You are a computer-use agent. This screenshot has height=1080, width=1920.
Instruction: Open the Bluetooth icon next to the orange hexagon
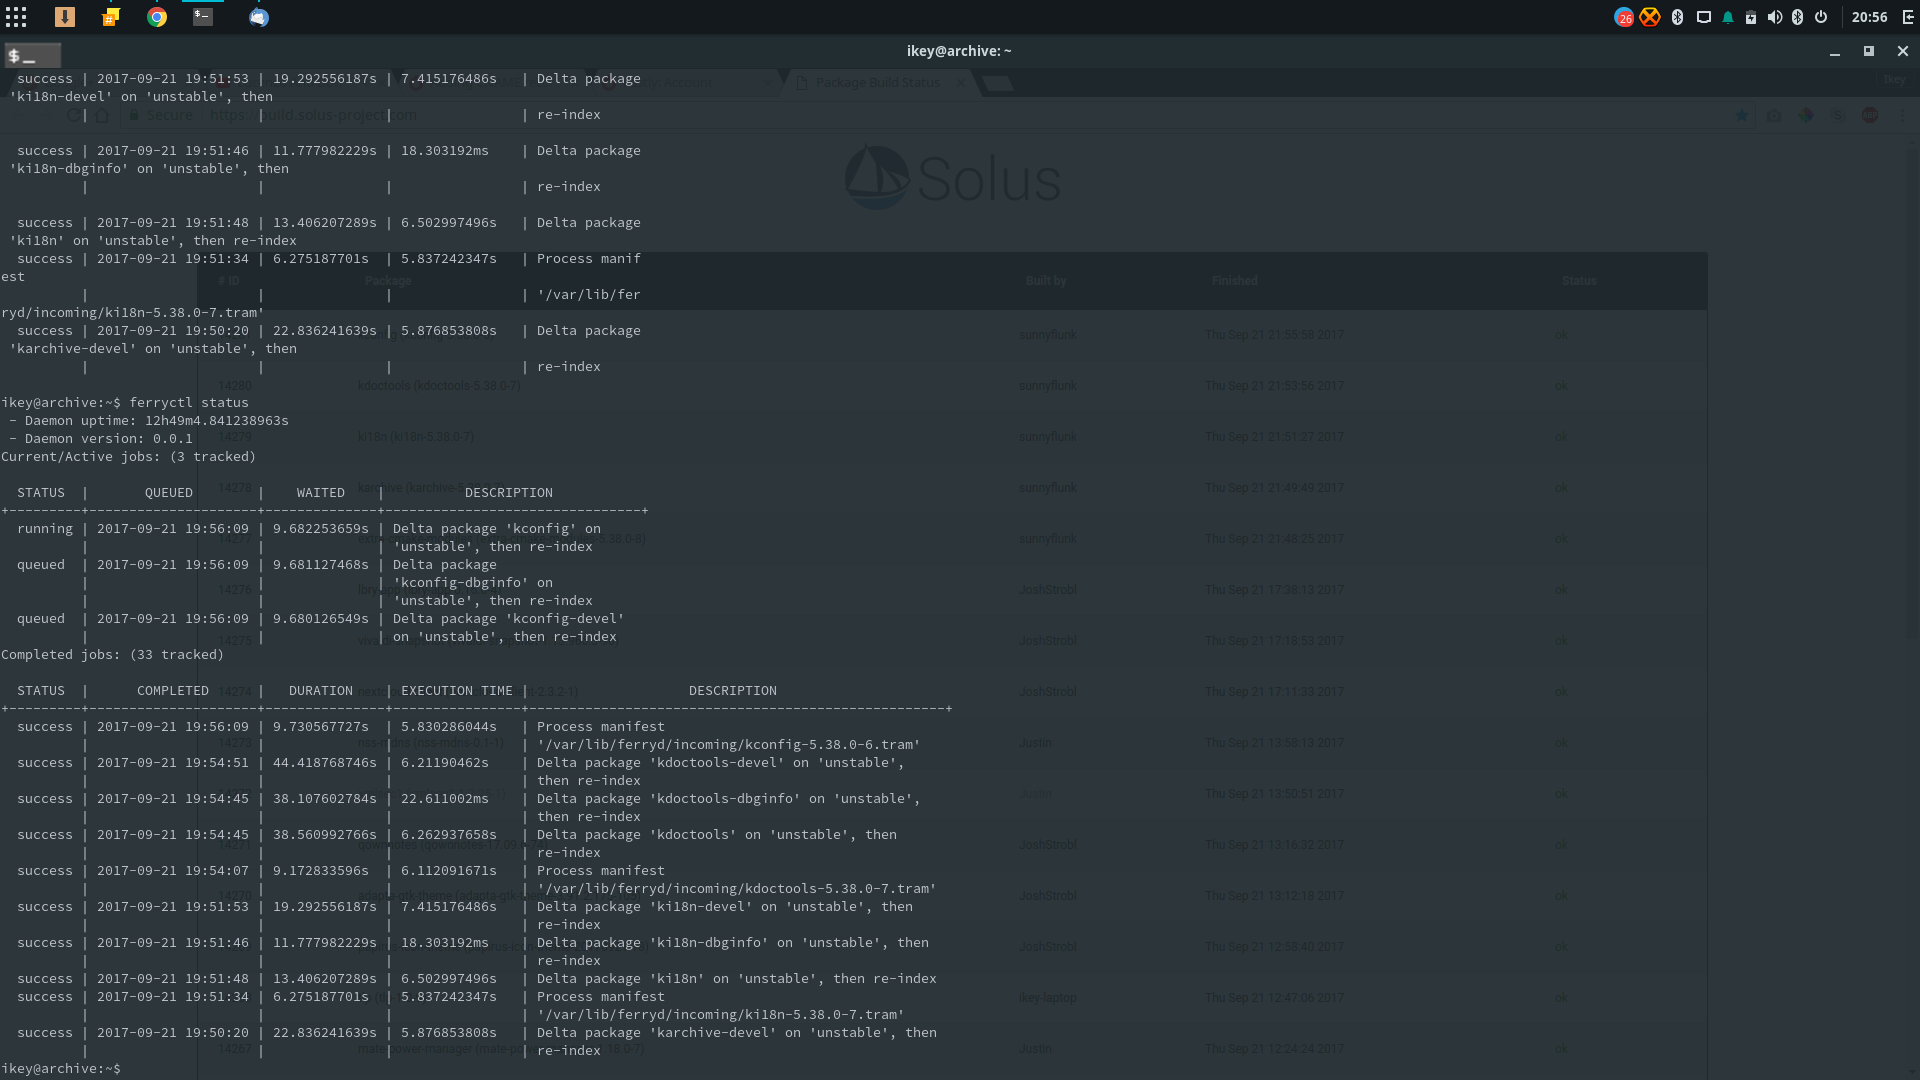(x=1677, y=17)
